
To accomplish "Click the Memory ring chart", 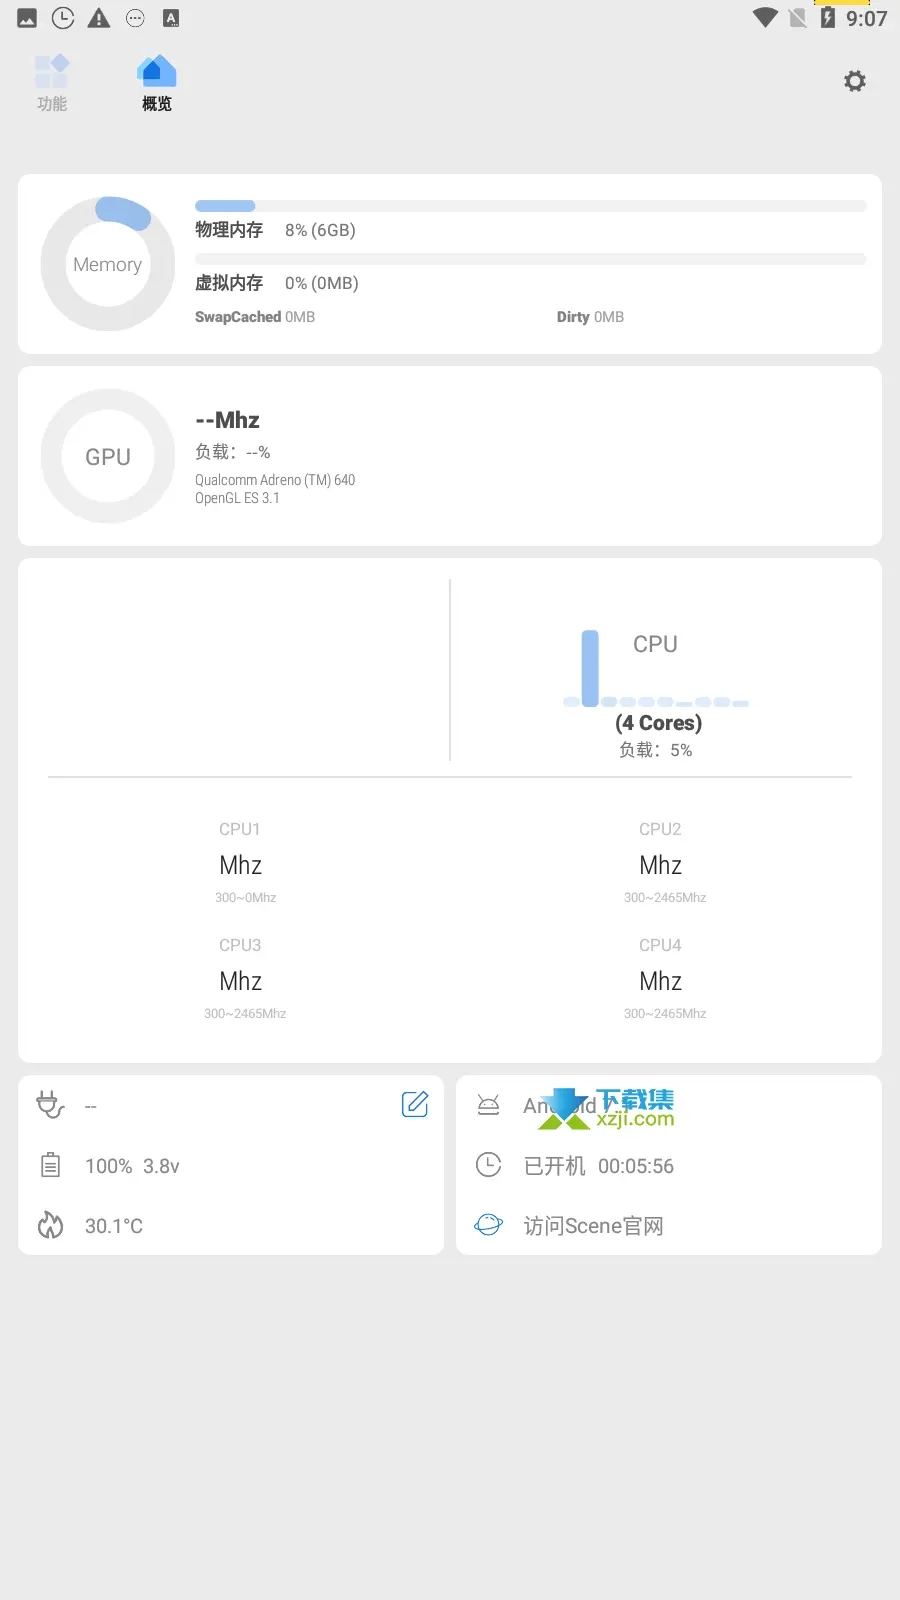I will click(106, 263).
